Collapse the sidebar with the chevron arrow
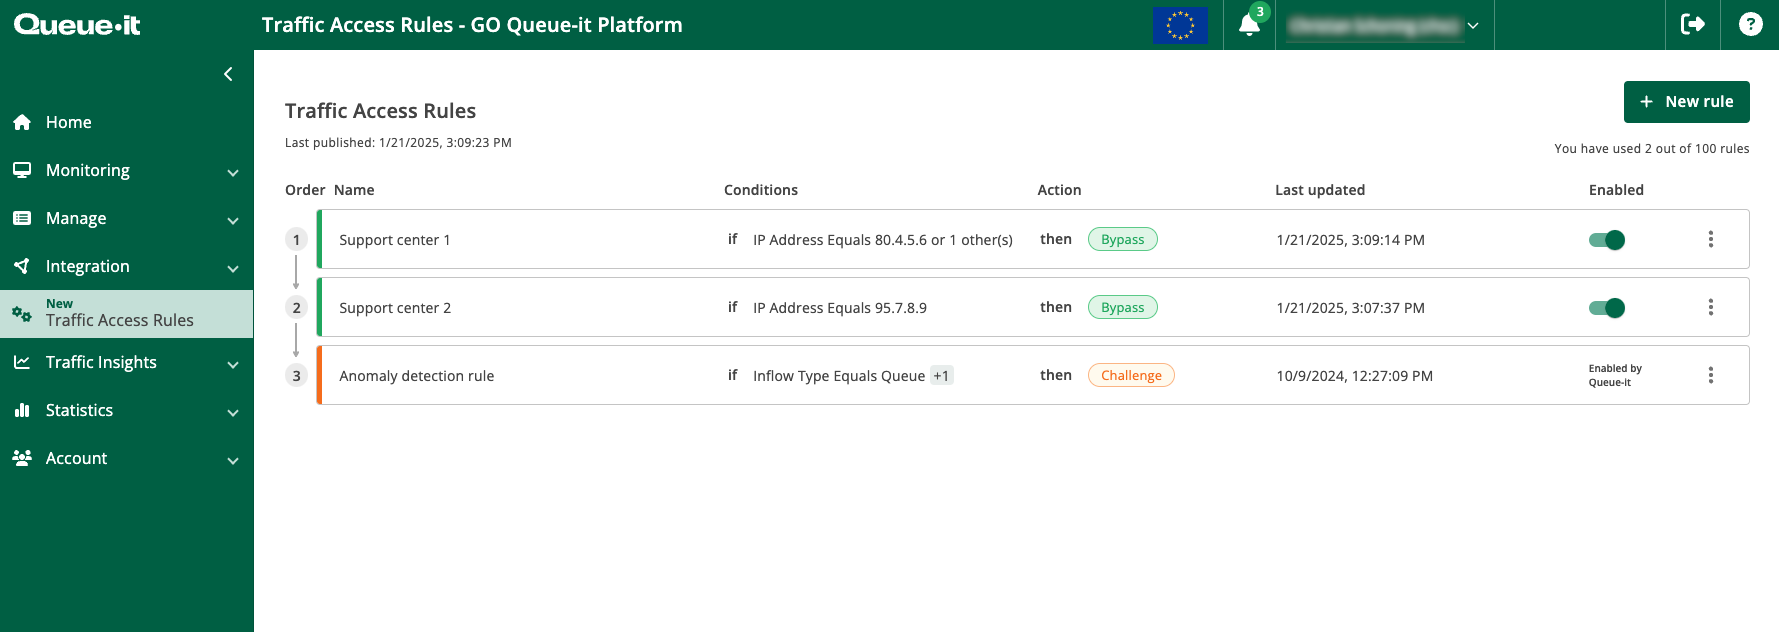Screen dimensions: 1779x632 228,74
